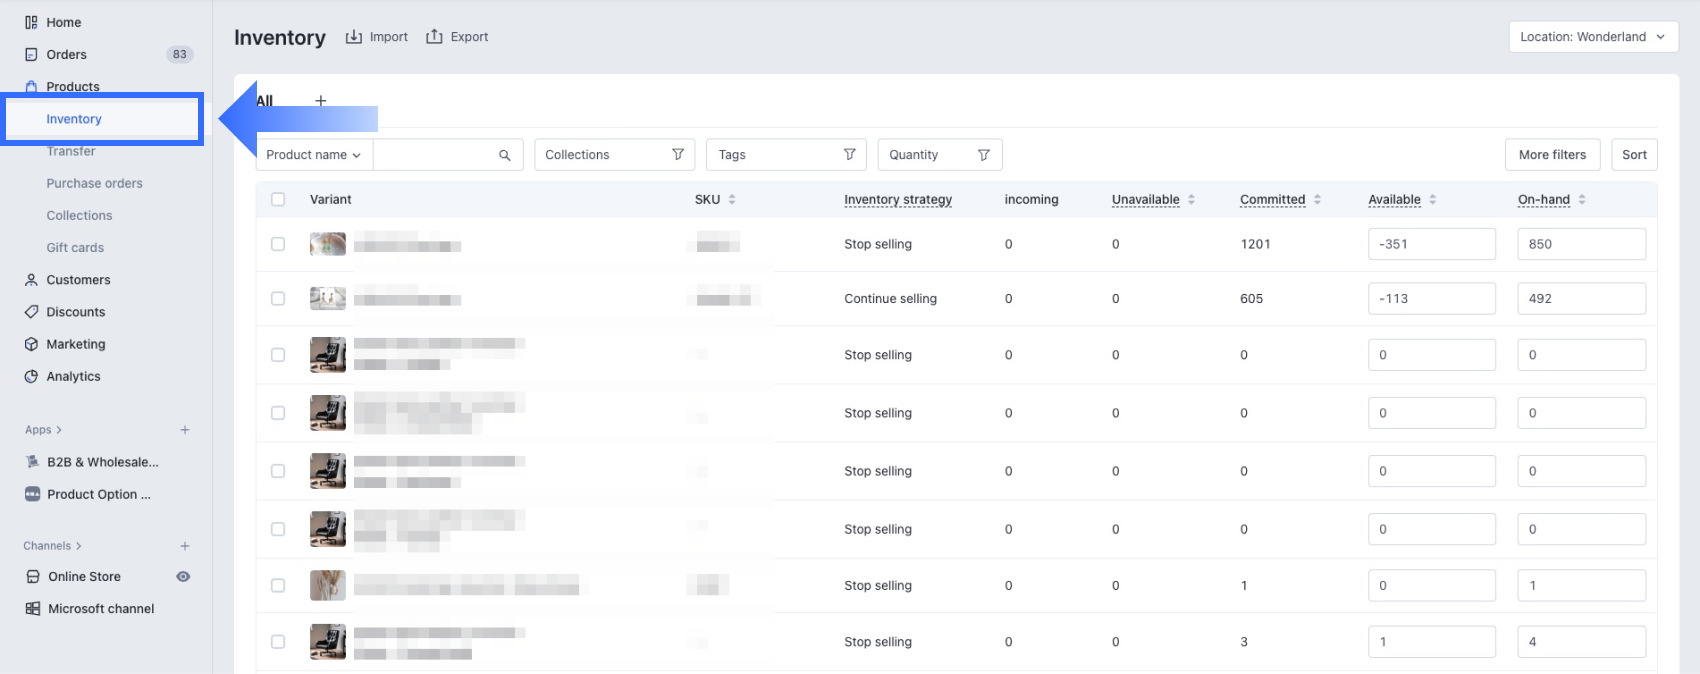Toggle the Online Store eye icon
The image size is (1700, 674).
coord(183,577)
